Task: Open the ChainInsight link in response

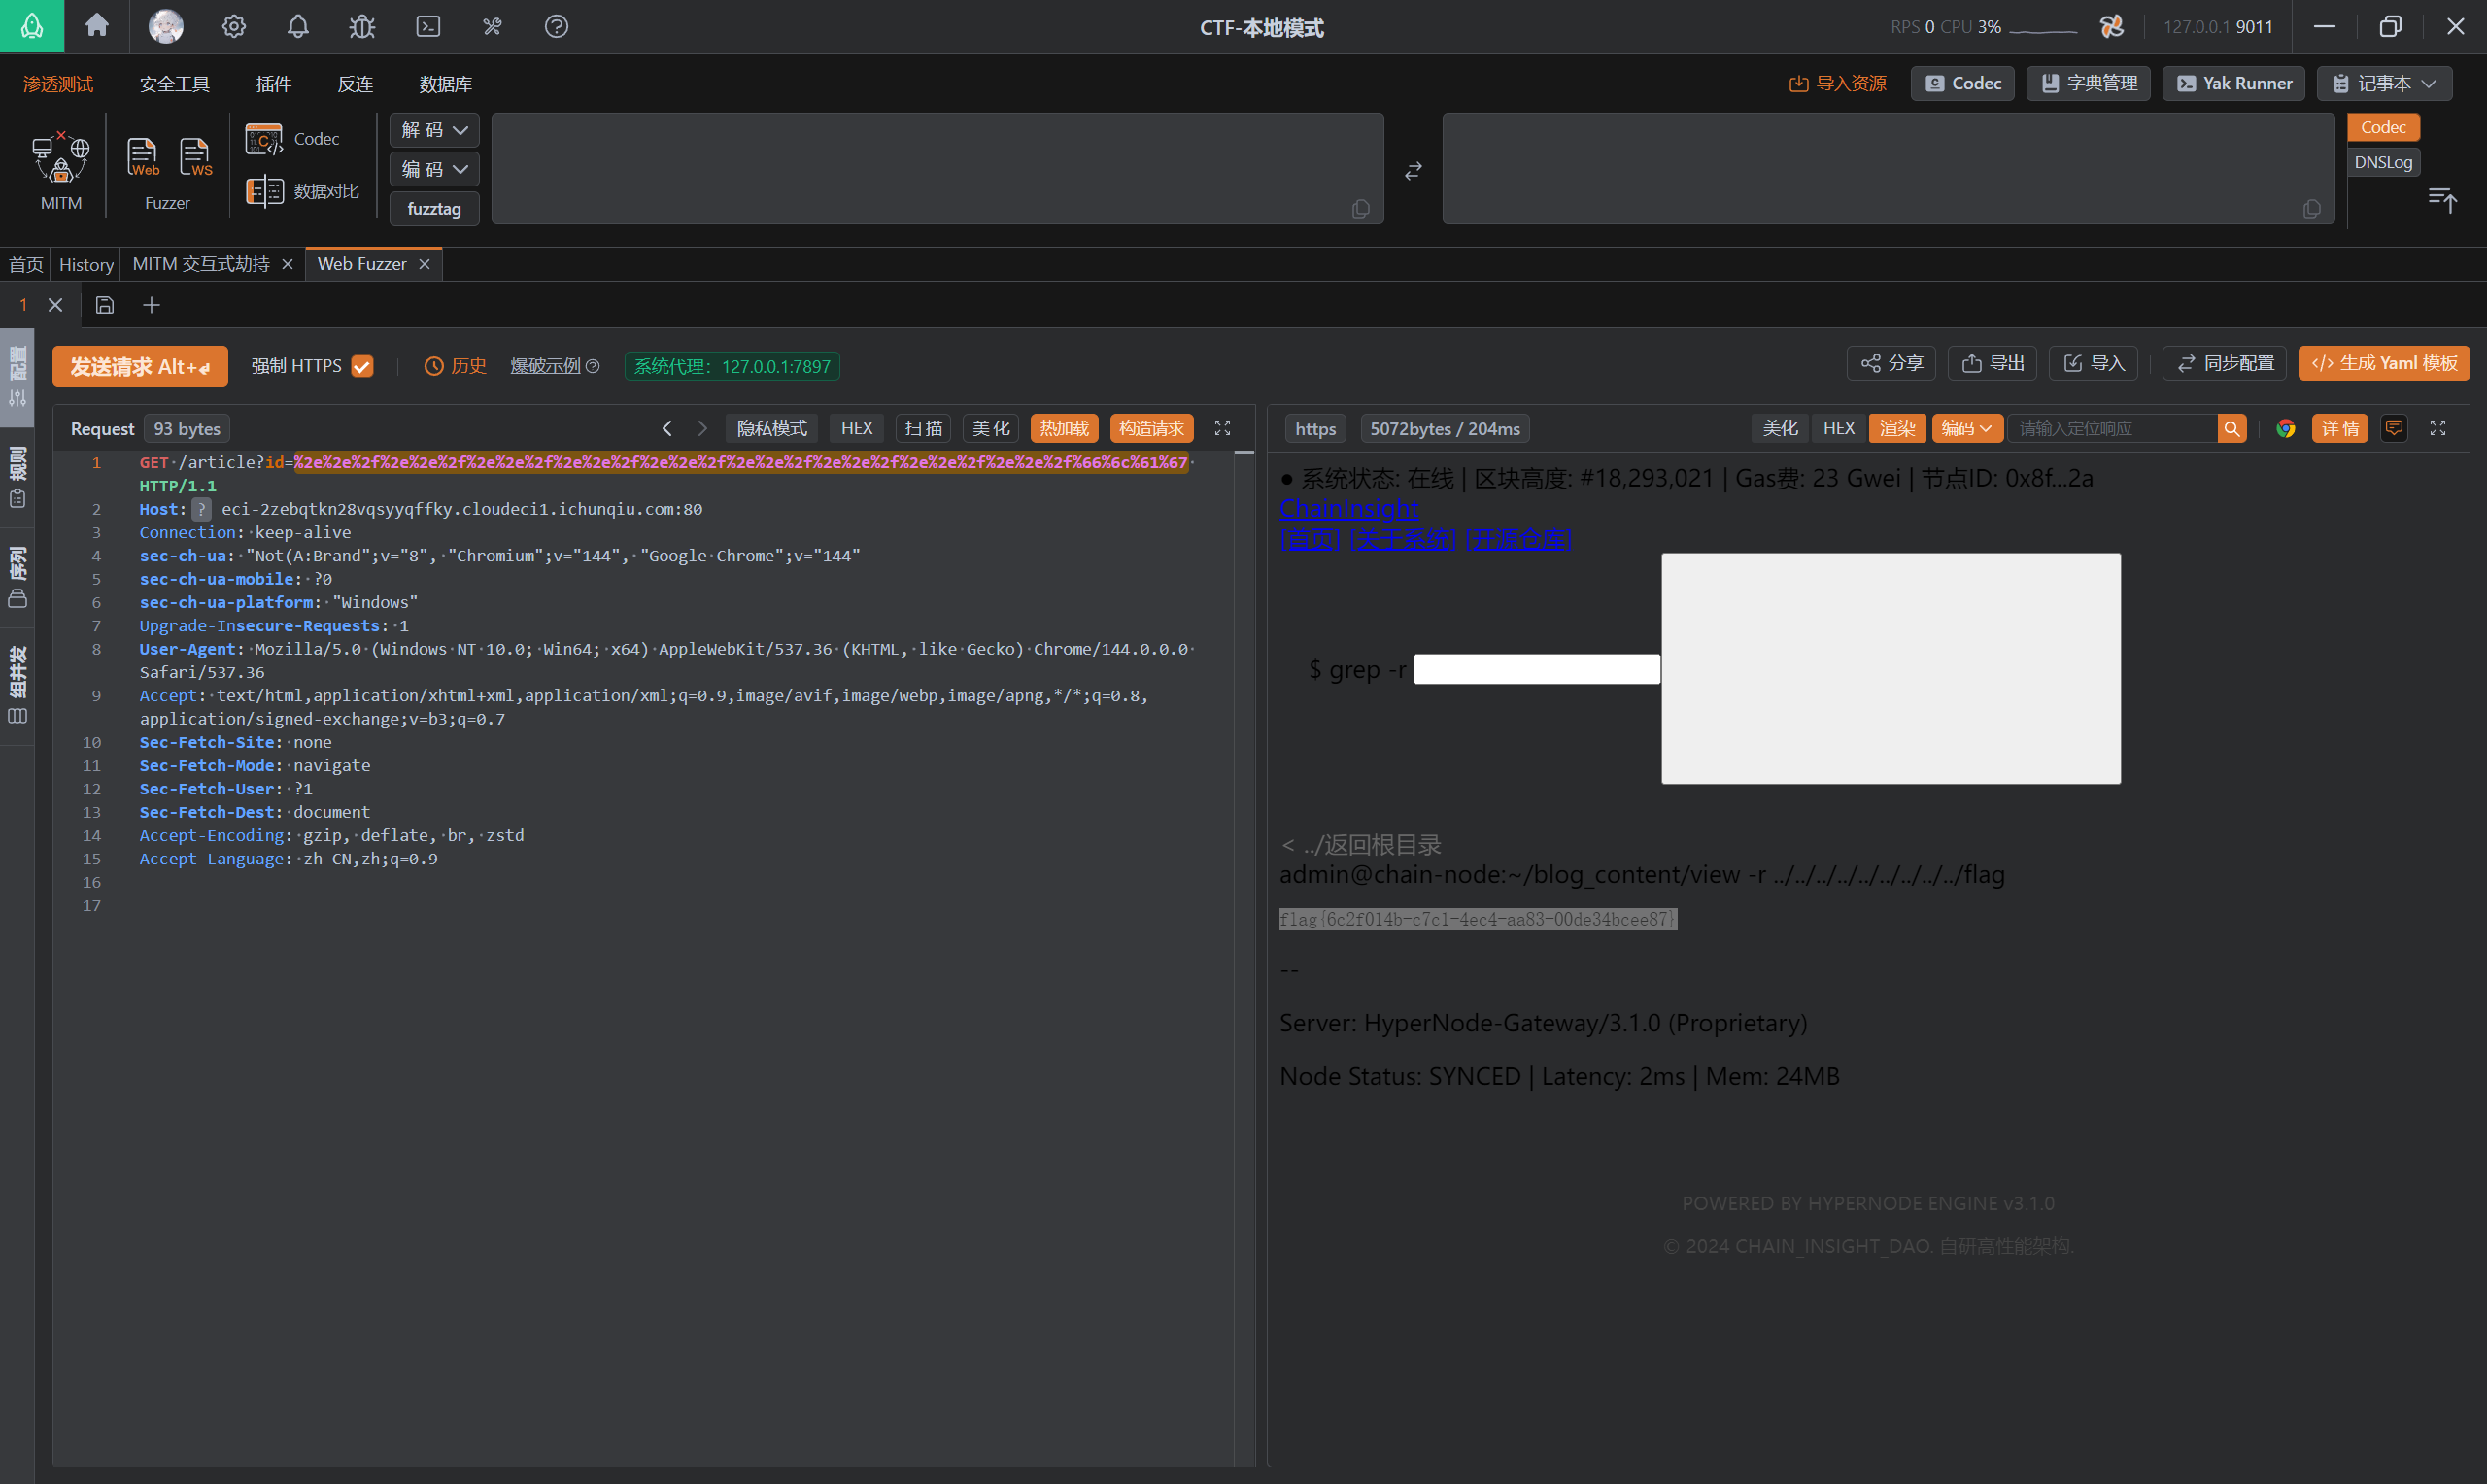Action: pos(1349,508)
